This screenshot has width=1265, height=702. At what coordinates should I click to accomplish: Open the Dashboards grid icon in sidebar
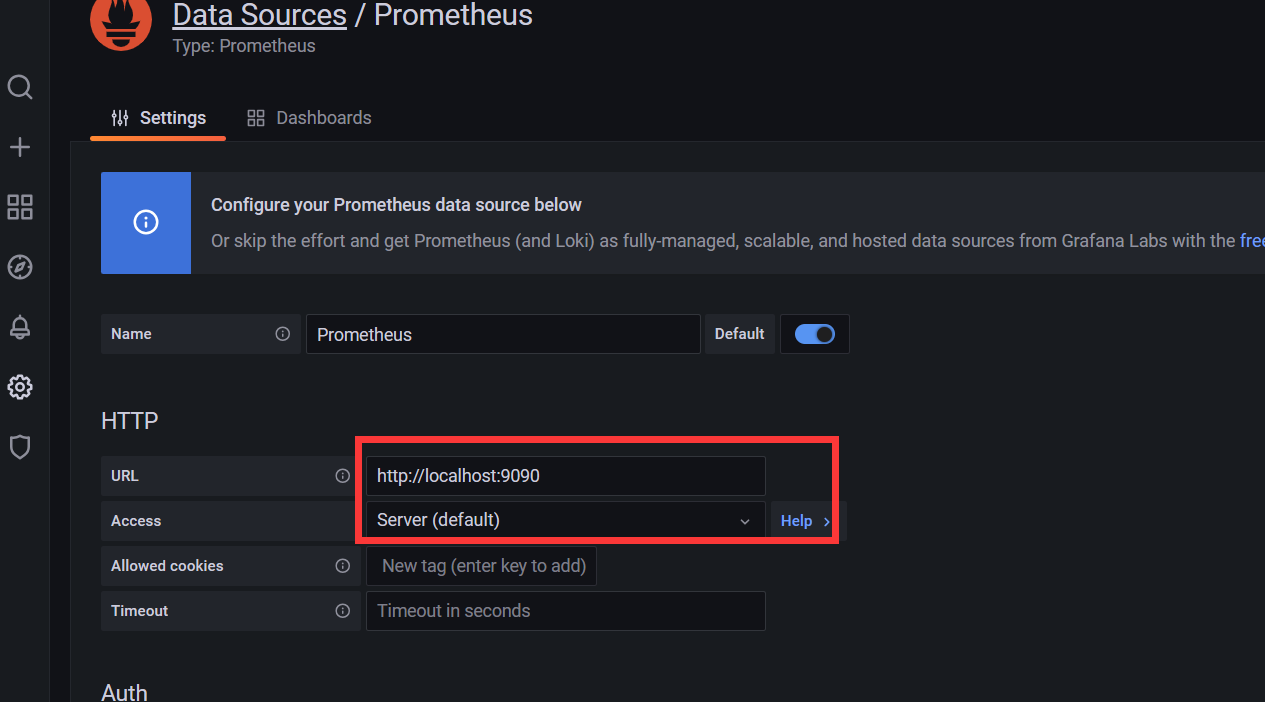pos(20,207)
